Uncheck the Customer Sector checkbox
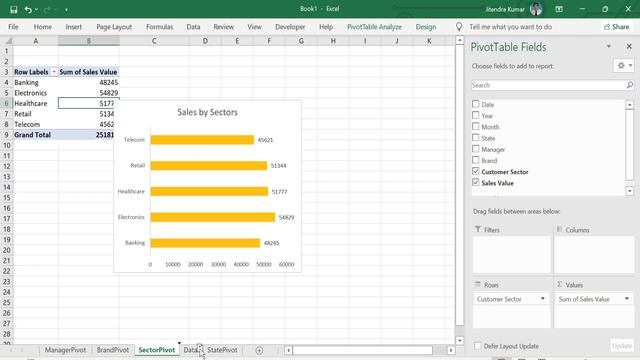Viewport: 640px width, 360px height. point(476,171)
